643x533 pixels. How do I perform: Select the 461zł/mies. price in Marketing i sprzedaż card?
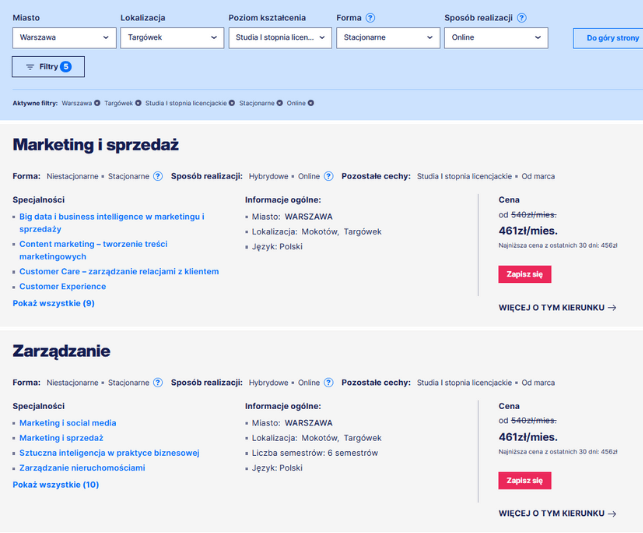(528, 231)
